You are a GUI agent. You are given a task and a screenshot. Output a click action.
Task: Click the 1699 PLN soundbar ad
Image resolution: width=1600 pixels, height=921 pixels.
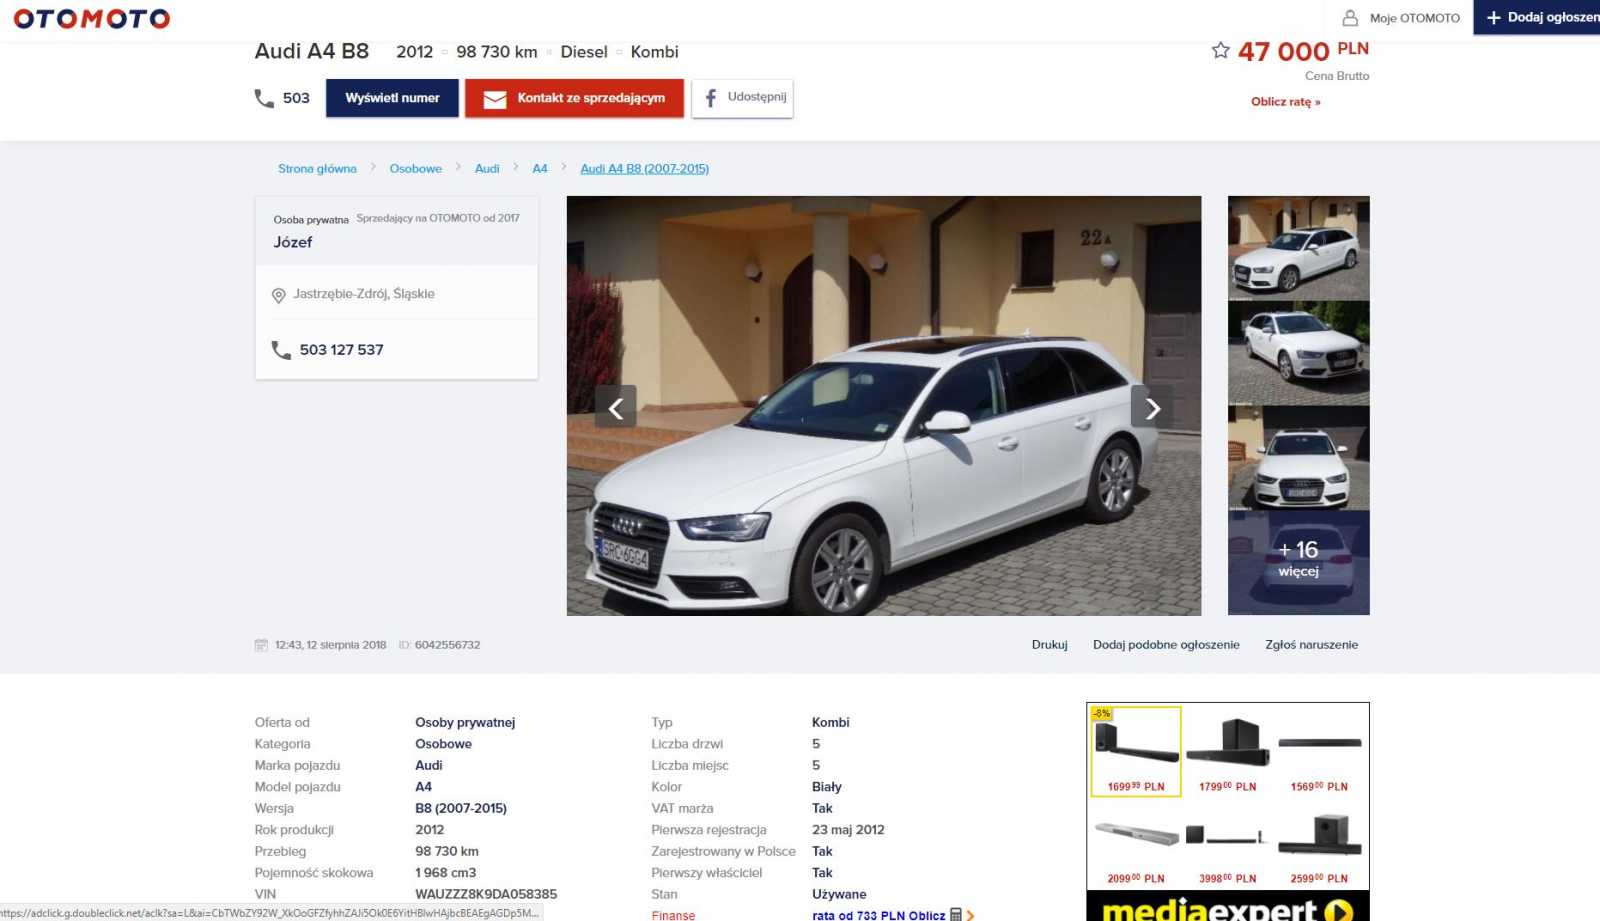[1136, 750]
